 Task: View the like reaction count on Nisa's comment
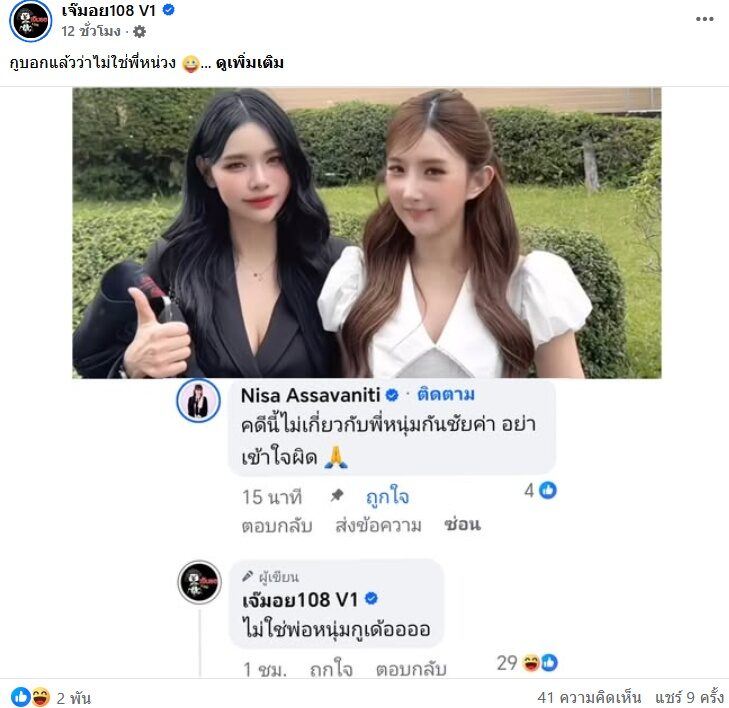540,490
